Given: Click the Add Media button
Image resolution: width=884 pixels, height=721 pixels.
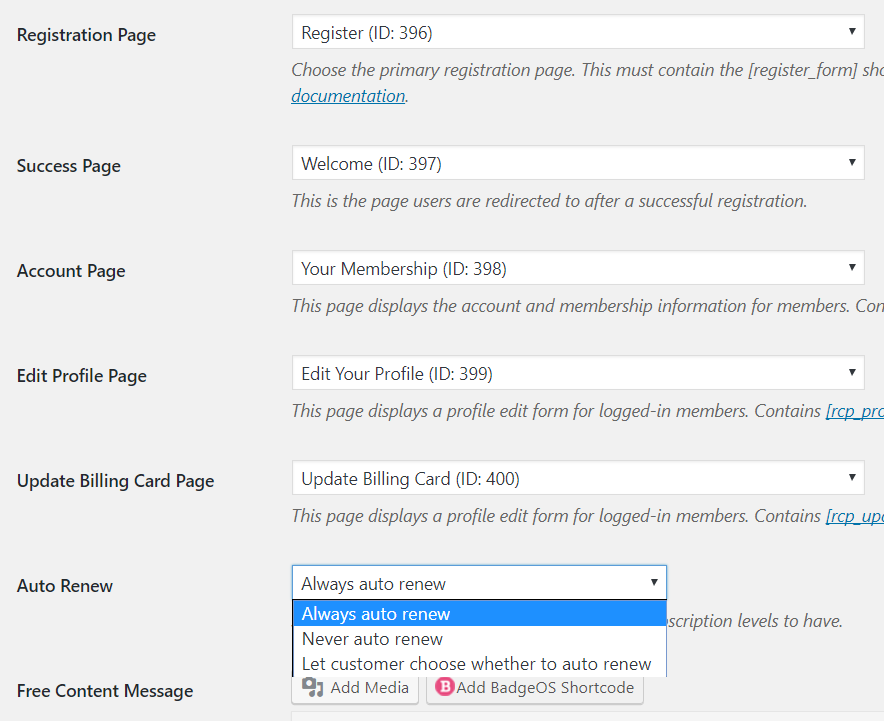Looking at the screenshot, I should pos(355,688).
